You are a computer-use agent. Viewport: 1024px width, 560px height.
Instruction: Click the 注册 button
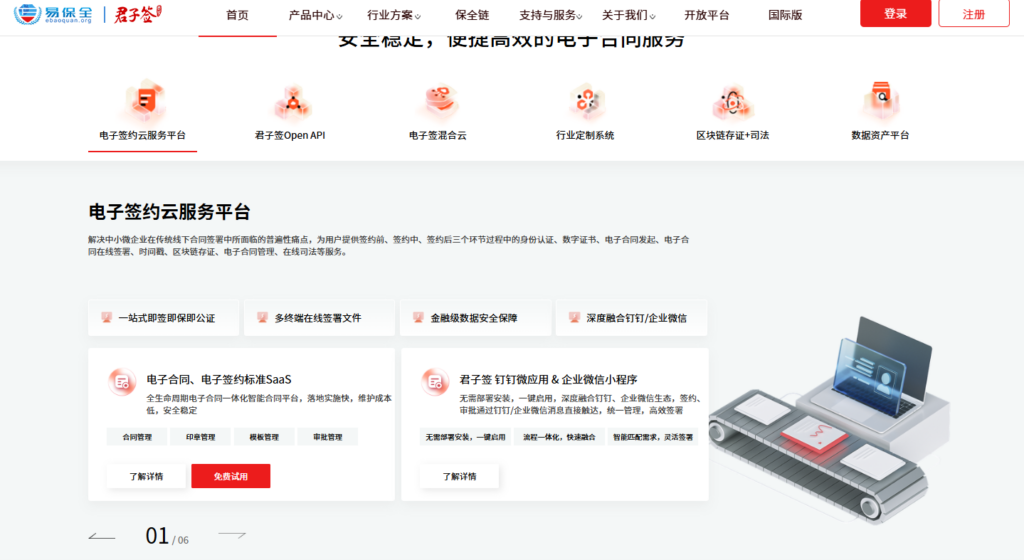[x=974, y=14]
